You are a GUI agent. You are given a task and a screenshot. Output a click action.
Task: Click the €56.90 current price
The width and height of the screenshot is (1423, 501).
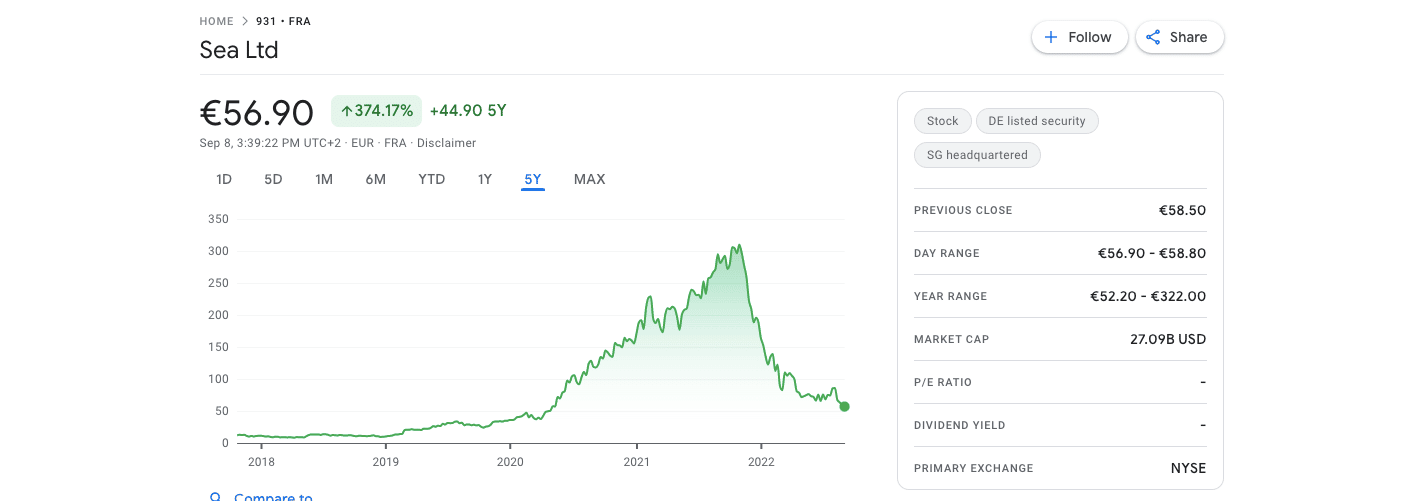257,113
